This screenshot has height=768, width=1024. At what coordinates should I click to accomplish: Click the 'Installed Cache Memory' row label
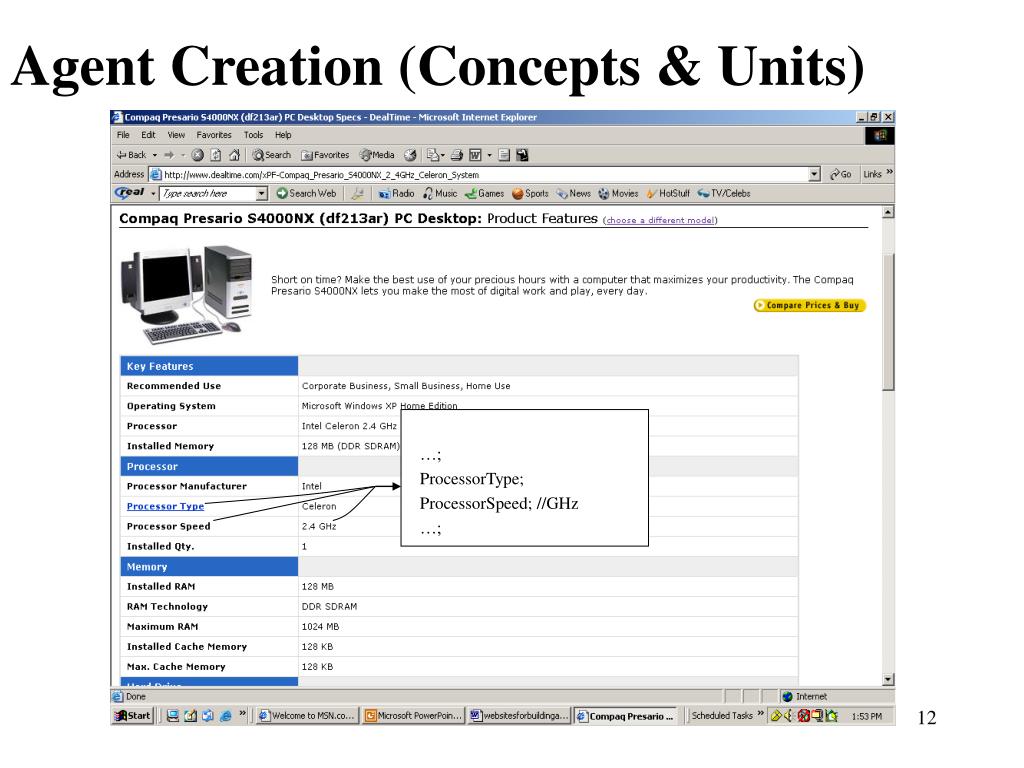(x=187, y=647)
